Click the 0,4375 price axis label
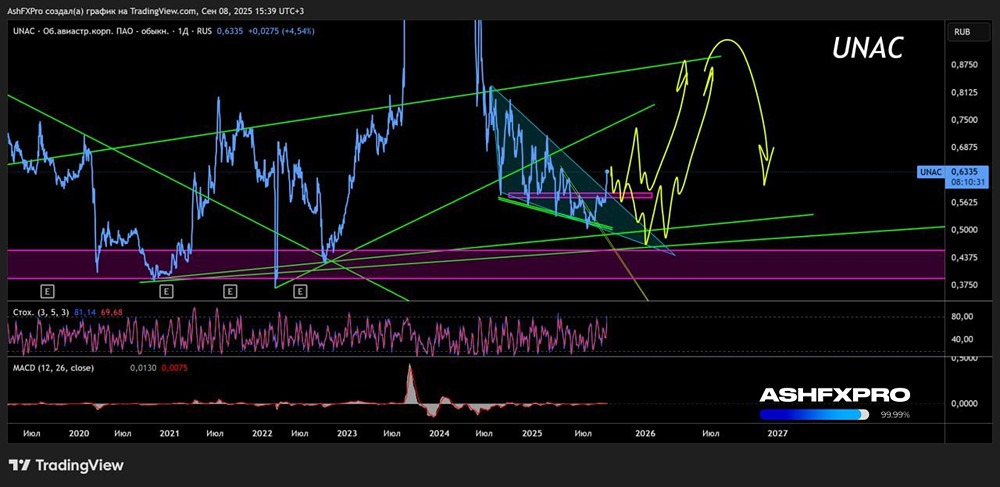The width and height of the screenshot is (1000, 487). click(x=963, y=258)
